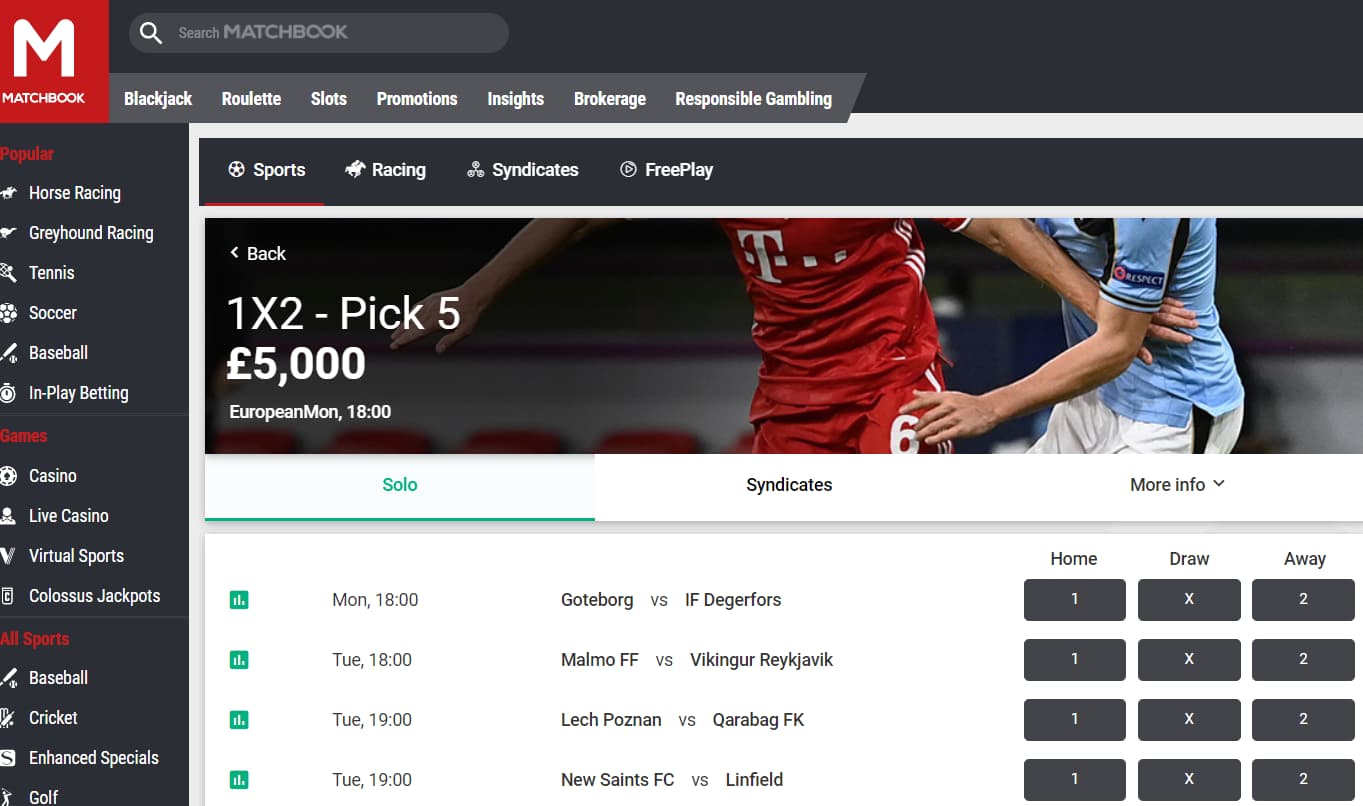Toggle Draw pick for Malmo FF match
The image size is (1363, 806).
tap(1189, 660)
